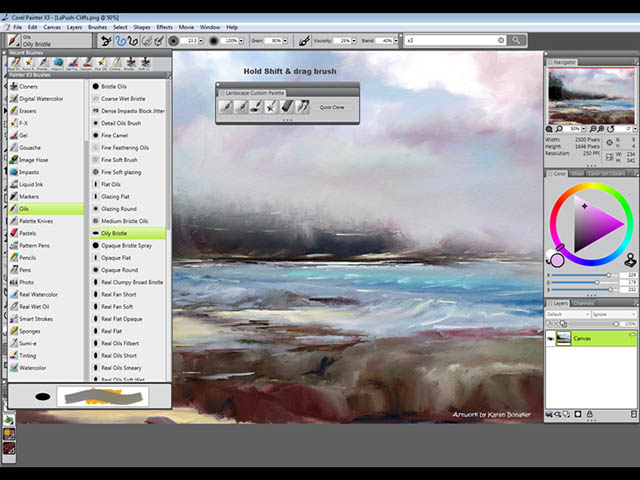This screenshot has height=480, width=640.
Task: Click the brush stroke preview thumbnail
Action: tap(103, 396)
